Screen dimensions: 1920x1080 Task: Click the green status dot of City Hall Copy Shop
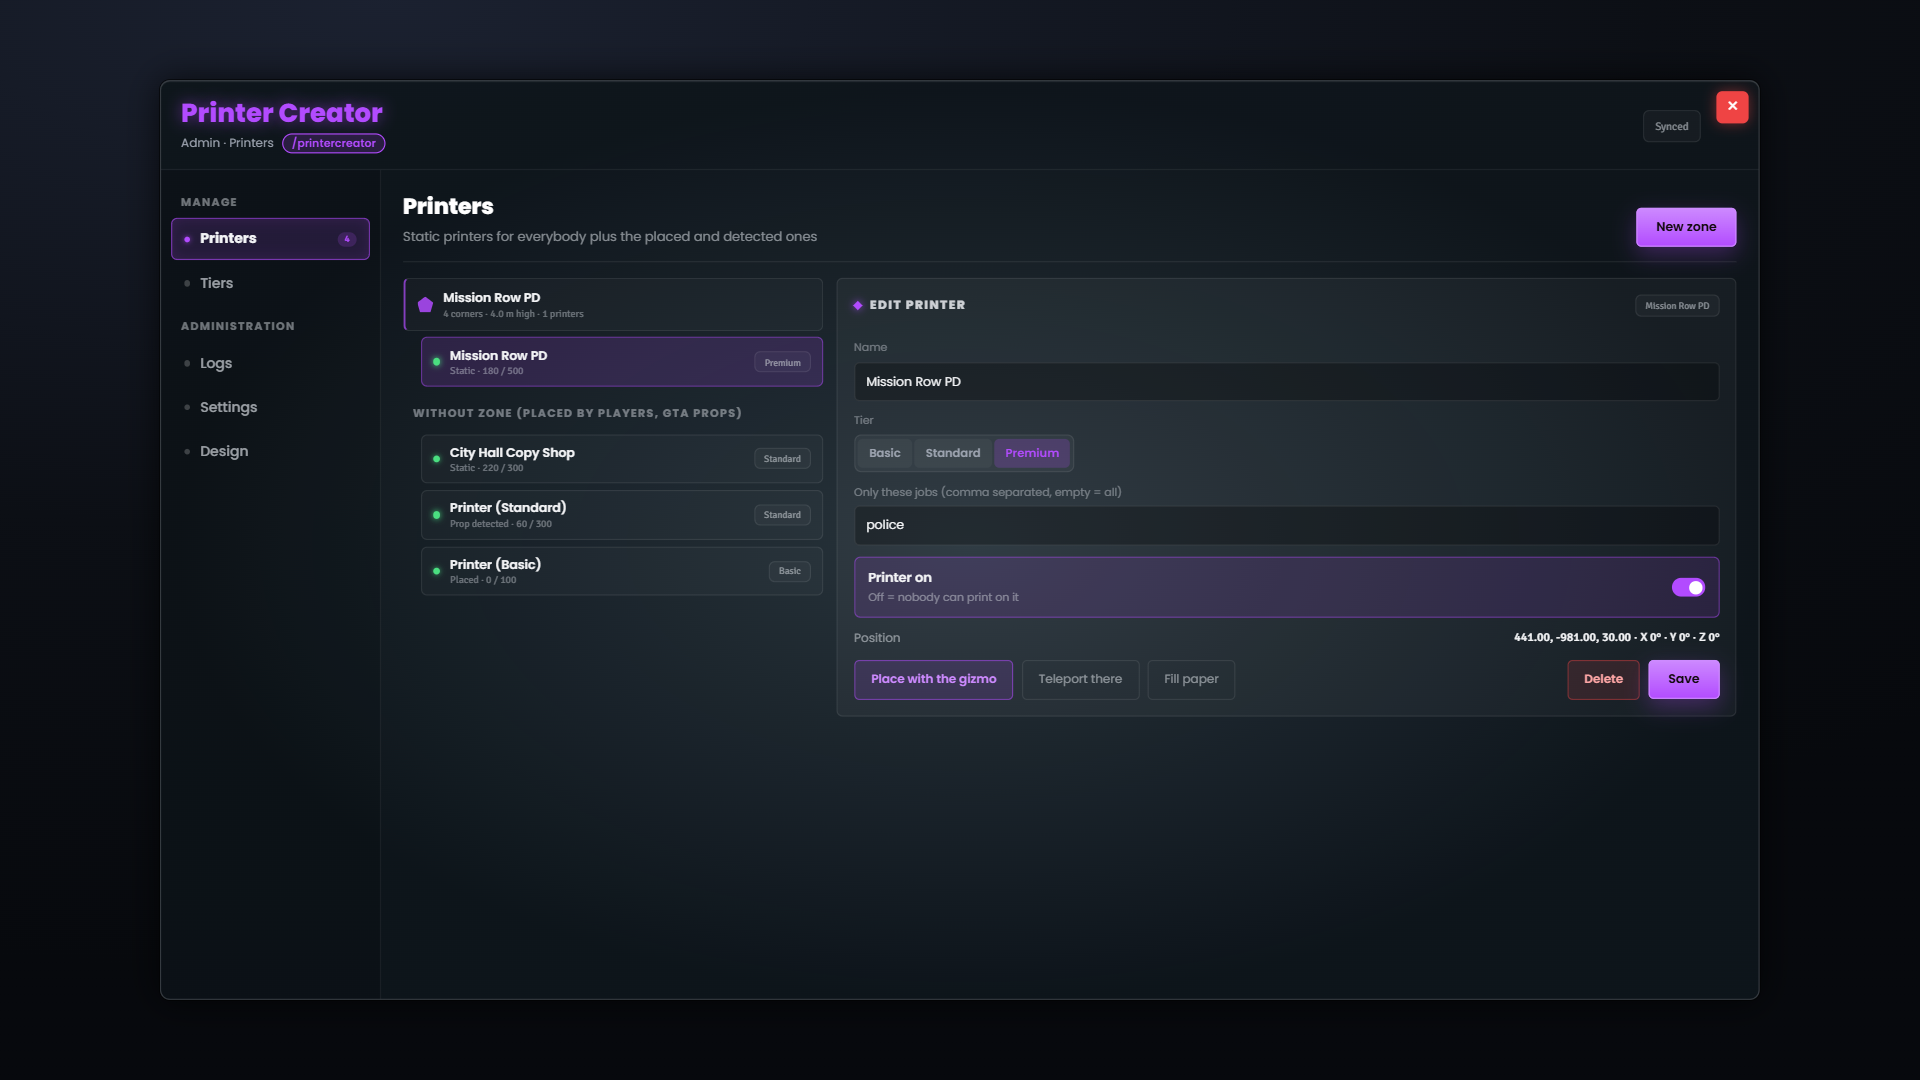coord(436,459)
